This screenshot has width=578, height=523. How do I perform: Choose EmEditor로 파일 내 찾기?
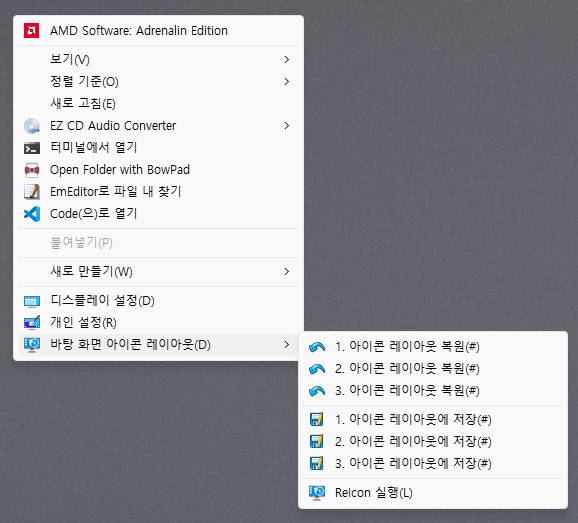pos(159,192)
